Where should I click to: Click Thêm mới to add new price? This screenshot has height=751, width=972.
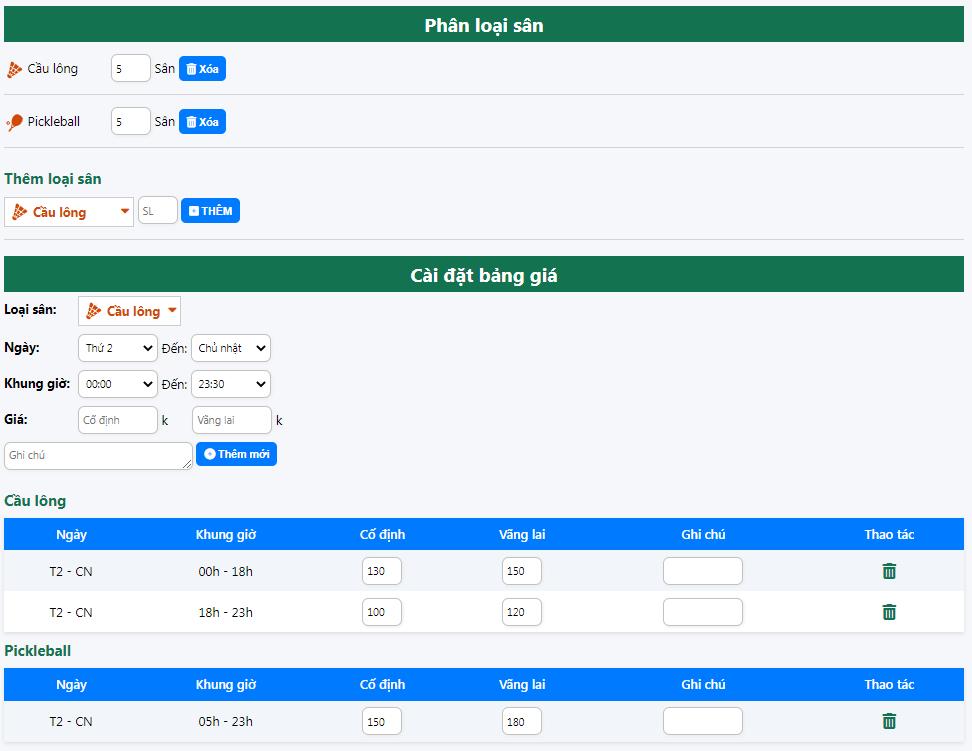coord(236,454)
